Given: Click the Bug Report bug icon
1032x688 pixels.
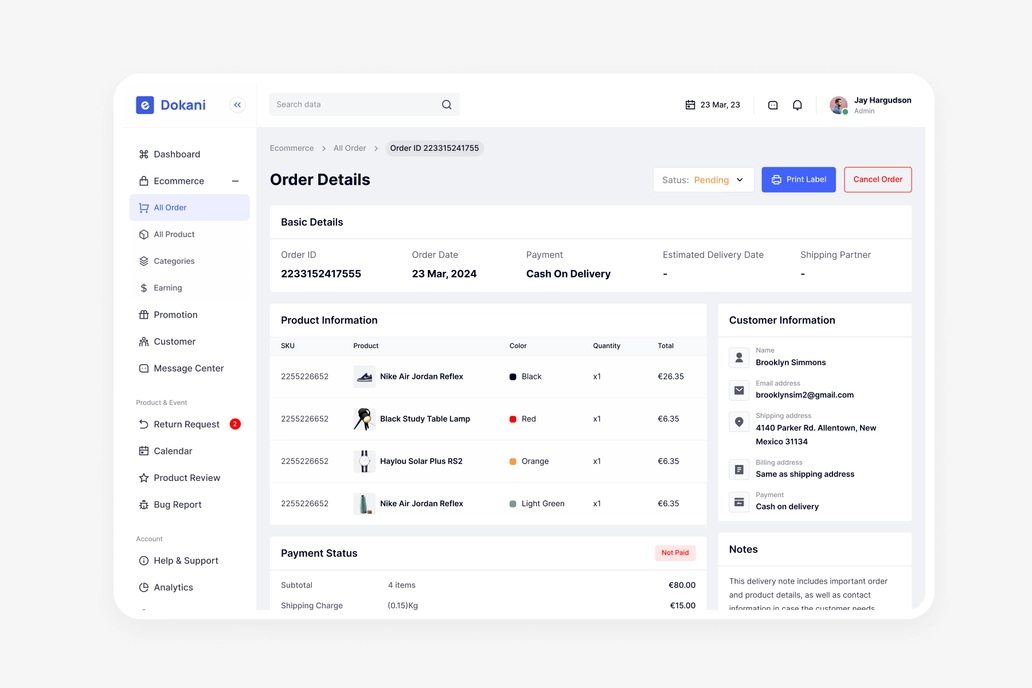Looking at the screenshot, I should pyautogui.click(x=143, y=505).
